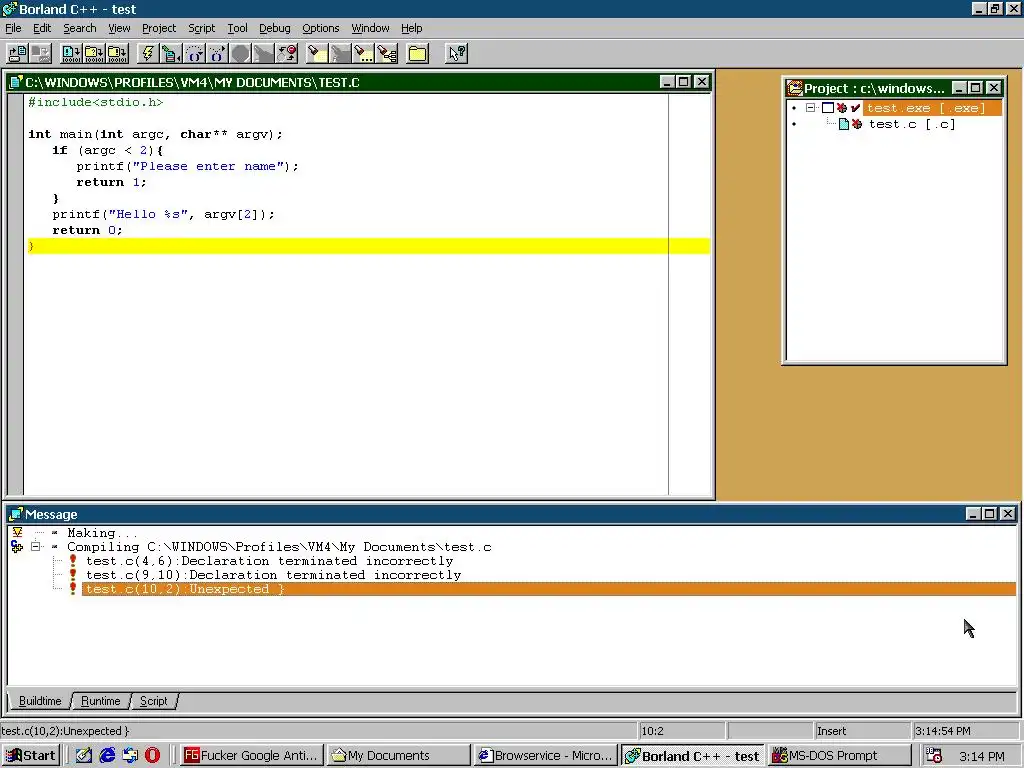Click the Step Over icon with arrow over parentheses
Image resolution: width=1024 pixels, height=768 pixels.
[194, 54]
